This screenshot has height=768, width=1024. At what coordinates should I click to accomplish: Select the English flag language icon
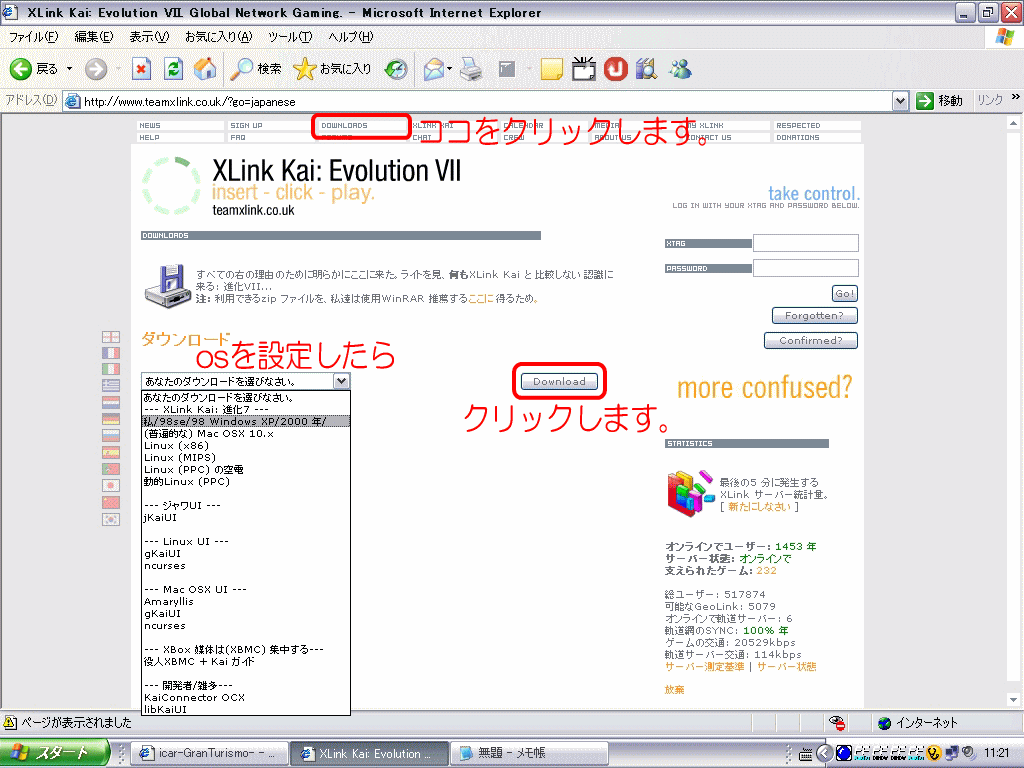[x=111, y=337]
